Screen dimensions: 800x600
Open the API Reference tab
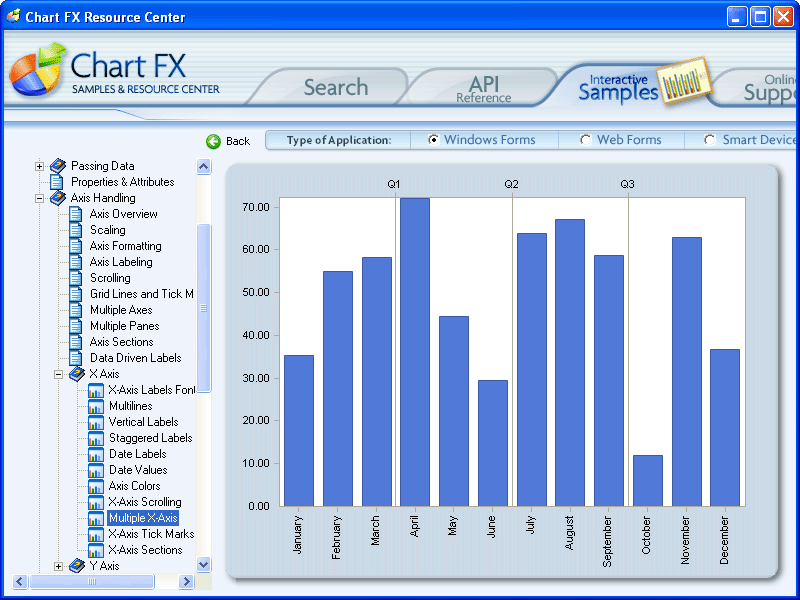(484, 87)
